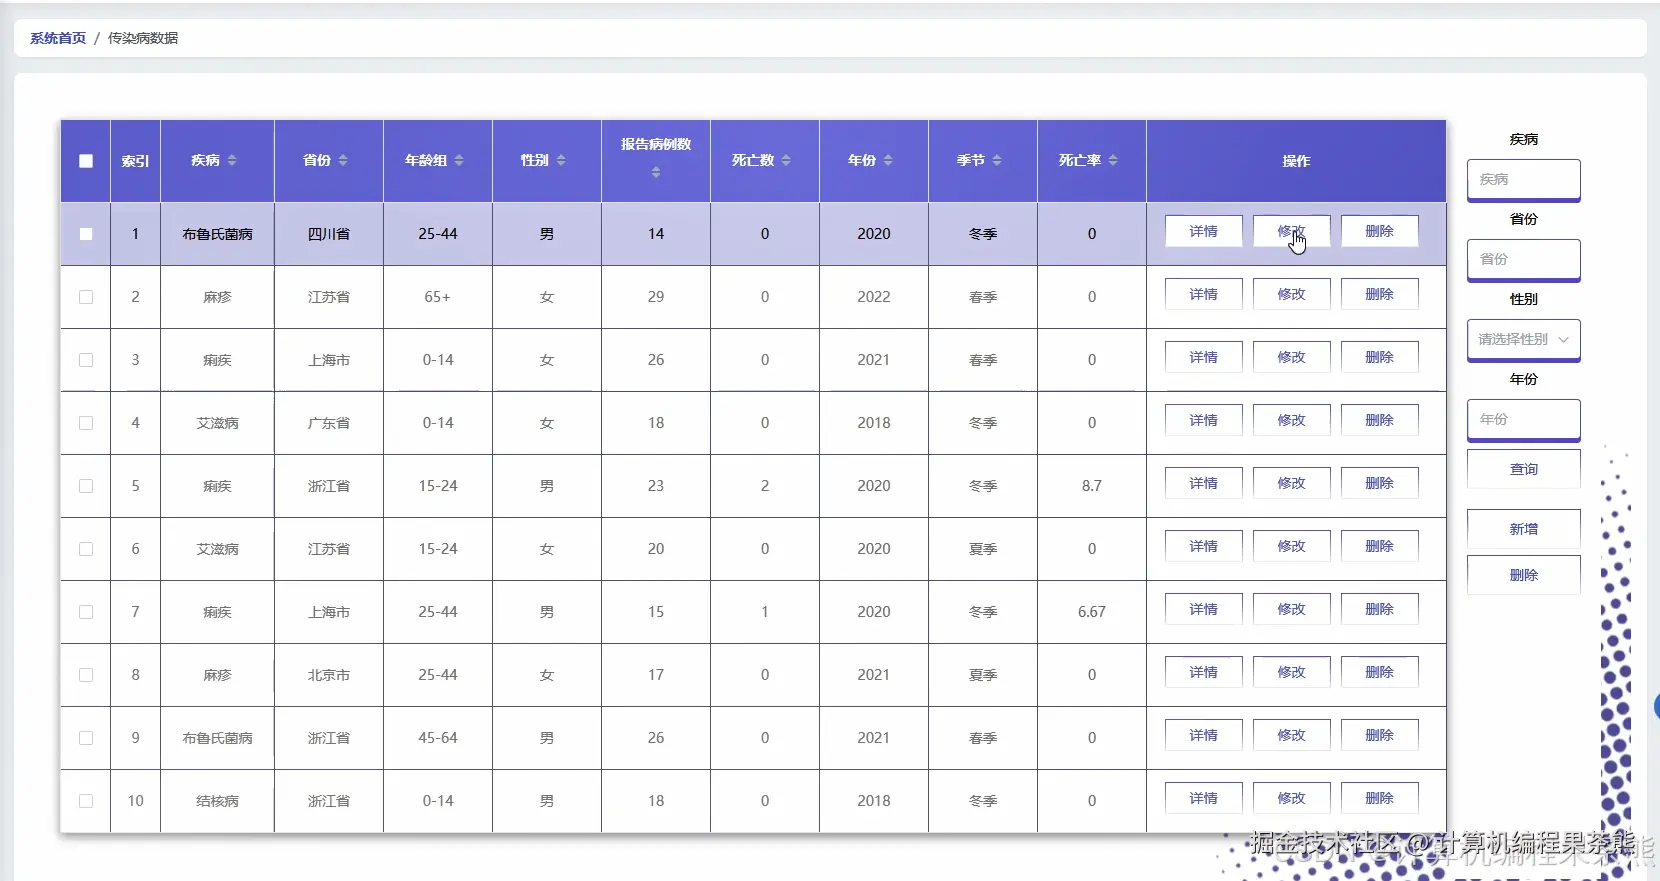Click 修改 for row 5
The width and height of the screenshot is (1660, 881).
coord(1291,483)
